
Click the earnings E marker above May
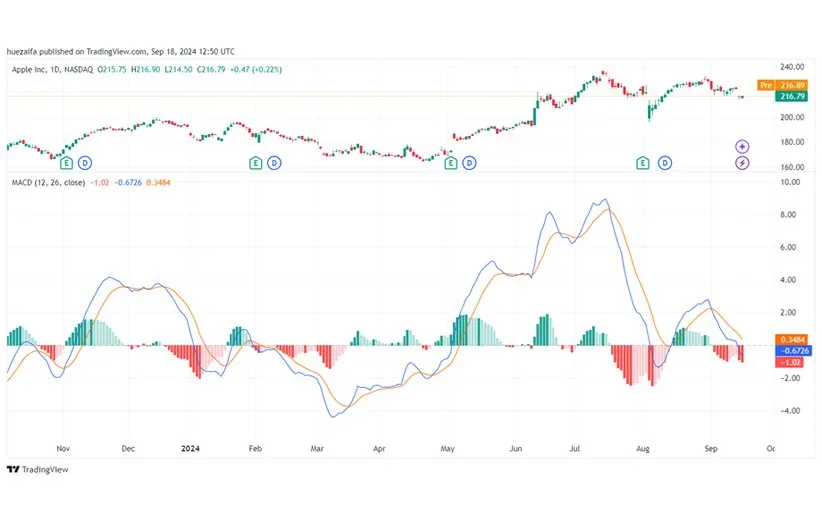pyautogui.click(x=450, y=161)
